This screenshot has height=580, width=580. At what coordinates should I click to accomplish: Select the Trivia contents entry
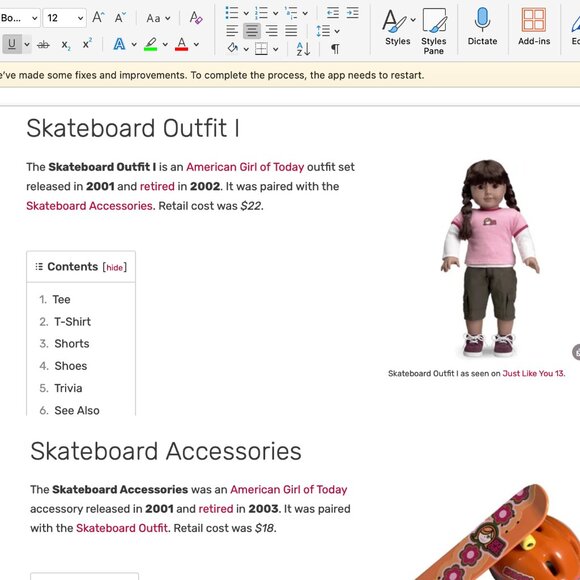pos(68,388)
